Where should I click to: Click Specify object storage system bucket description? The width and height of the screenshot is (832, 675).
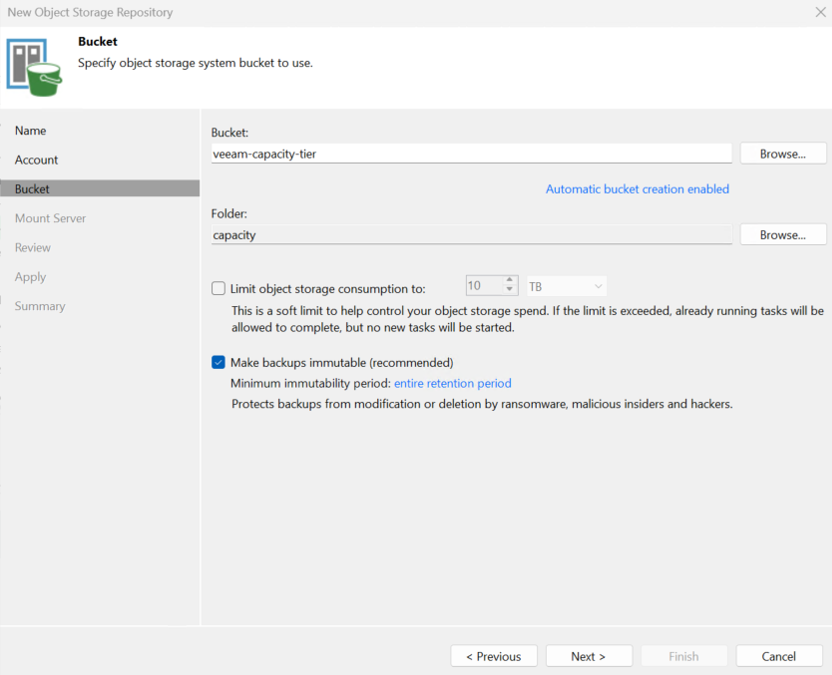coord(195,63)
